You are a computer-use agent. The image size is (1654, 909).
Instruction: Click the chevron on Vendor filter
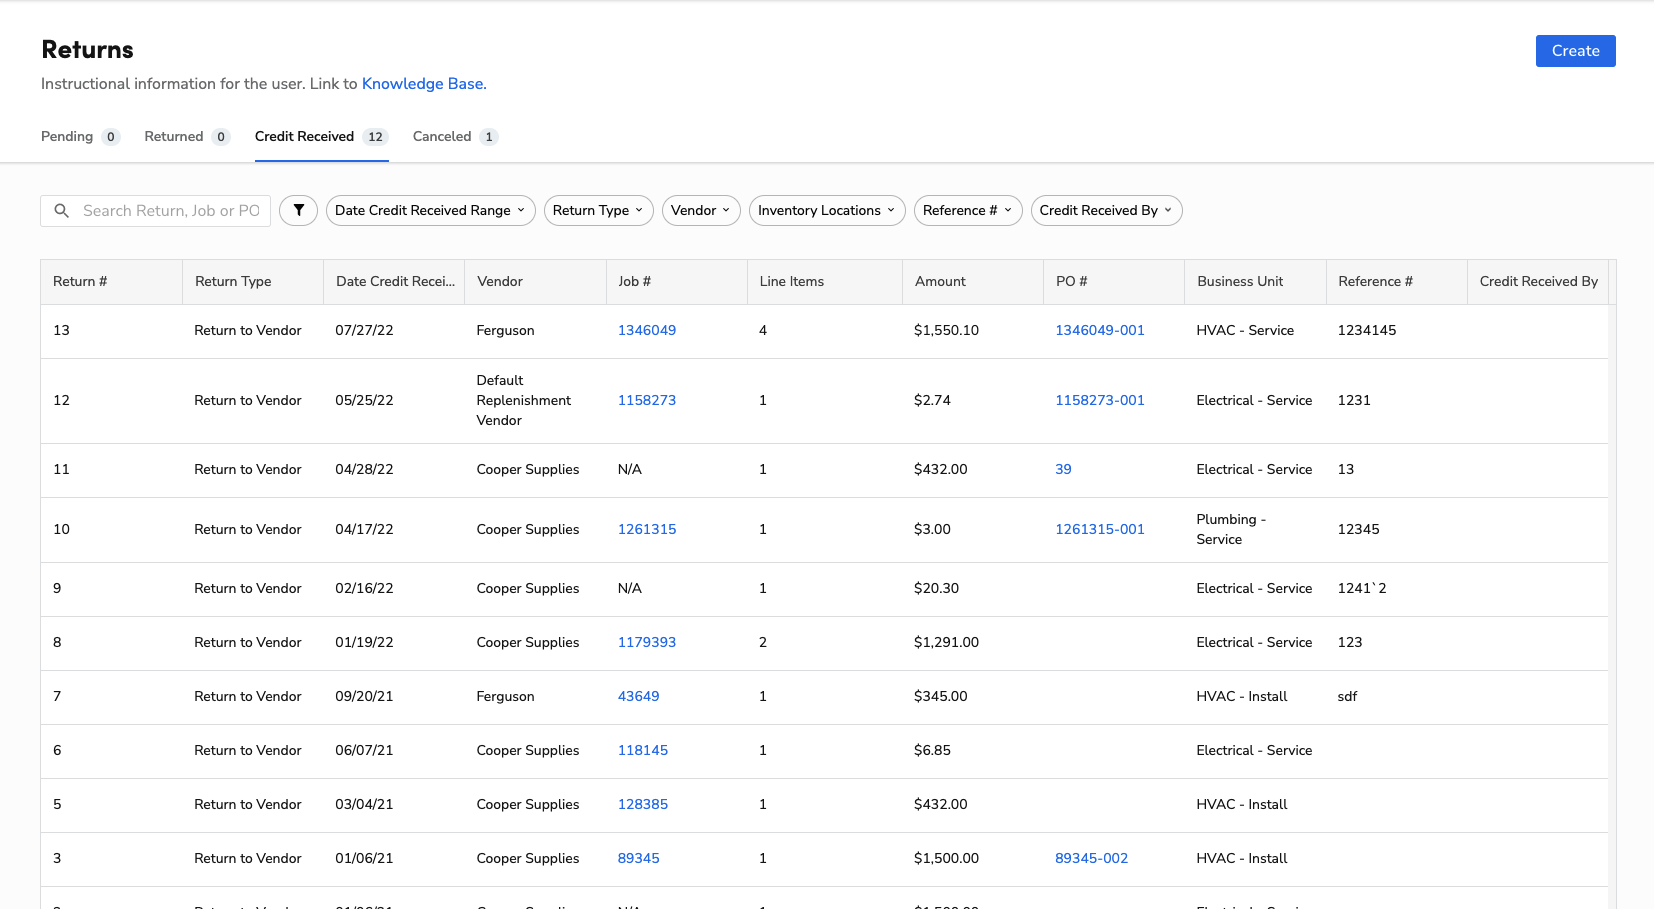(x=727, y=210)
